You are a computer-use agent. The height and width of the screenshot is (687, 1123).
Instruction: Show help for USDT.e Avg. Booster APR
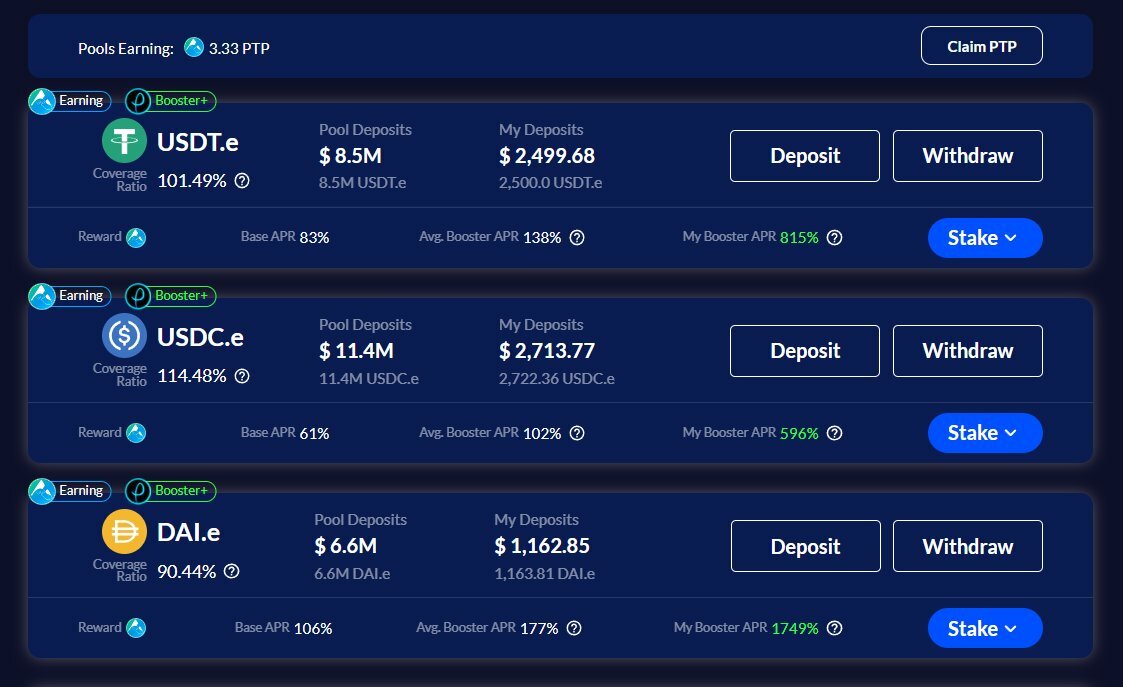click(x=577, y=238)
